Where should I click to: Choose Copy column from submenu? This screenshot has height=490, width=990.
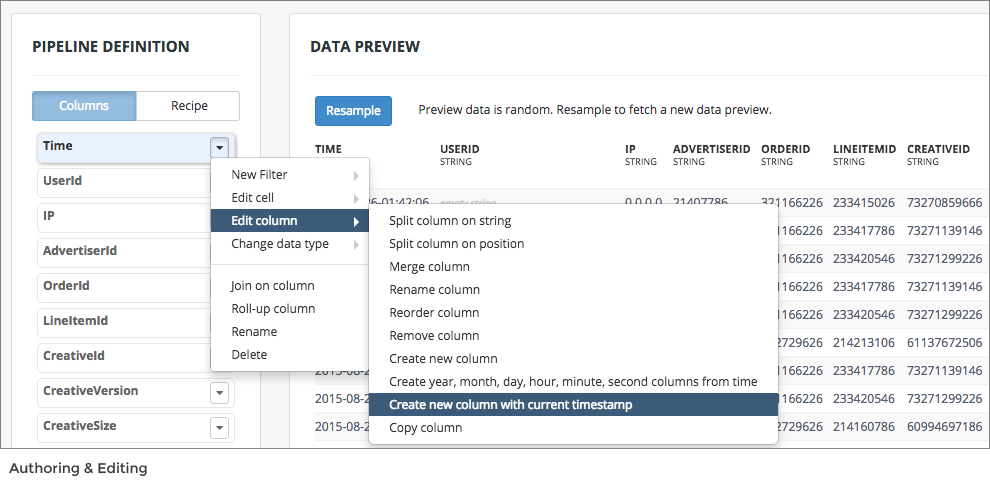426,428
